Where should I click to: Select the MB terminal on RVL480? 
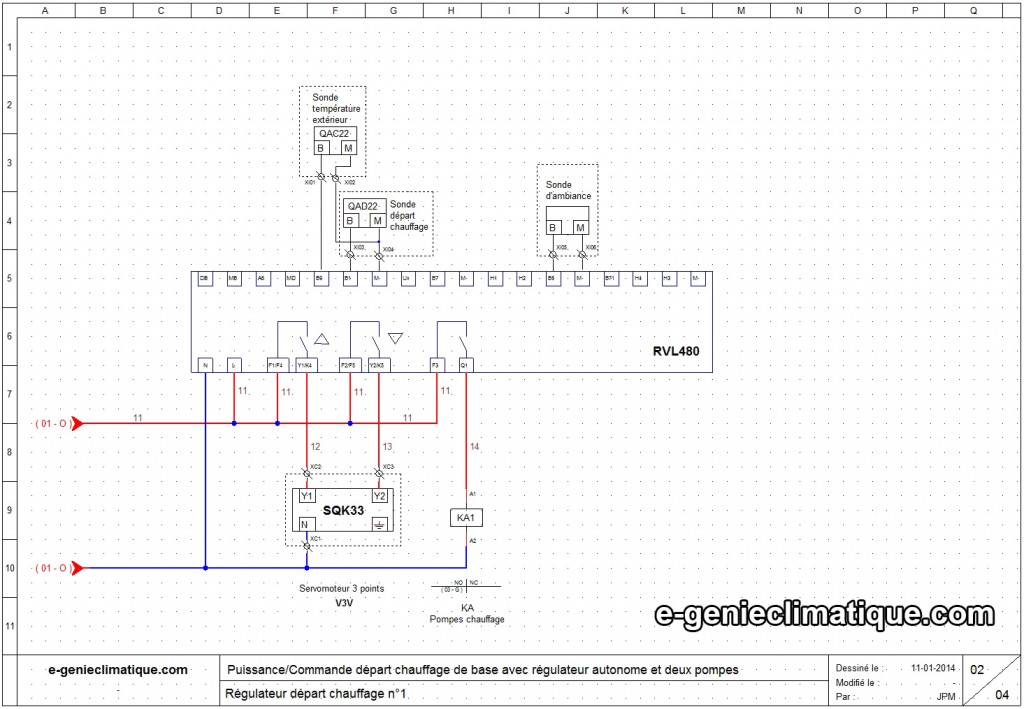coord(233,279)
